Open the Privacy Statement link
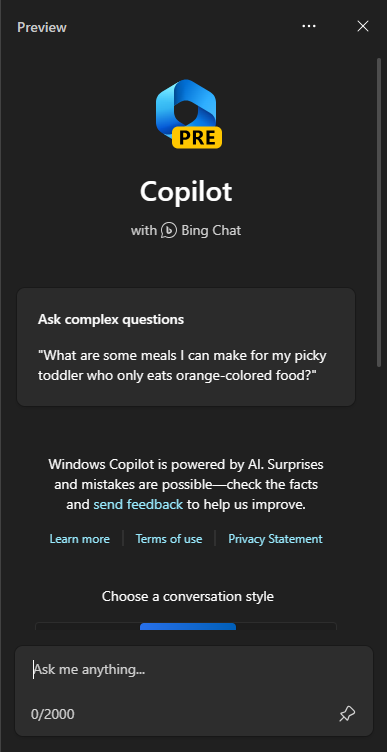 pos(275,539)
